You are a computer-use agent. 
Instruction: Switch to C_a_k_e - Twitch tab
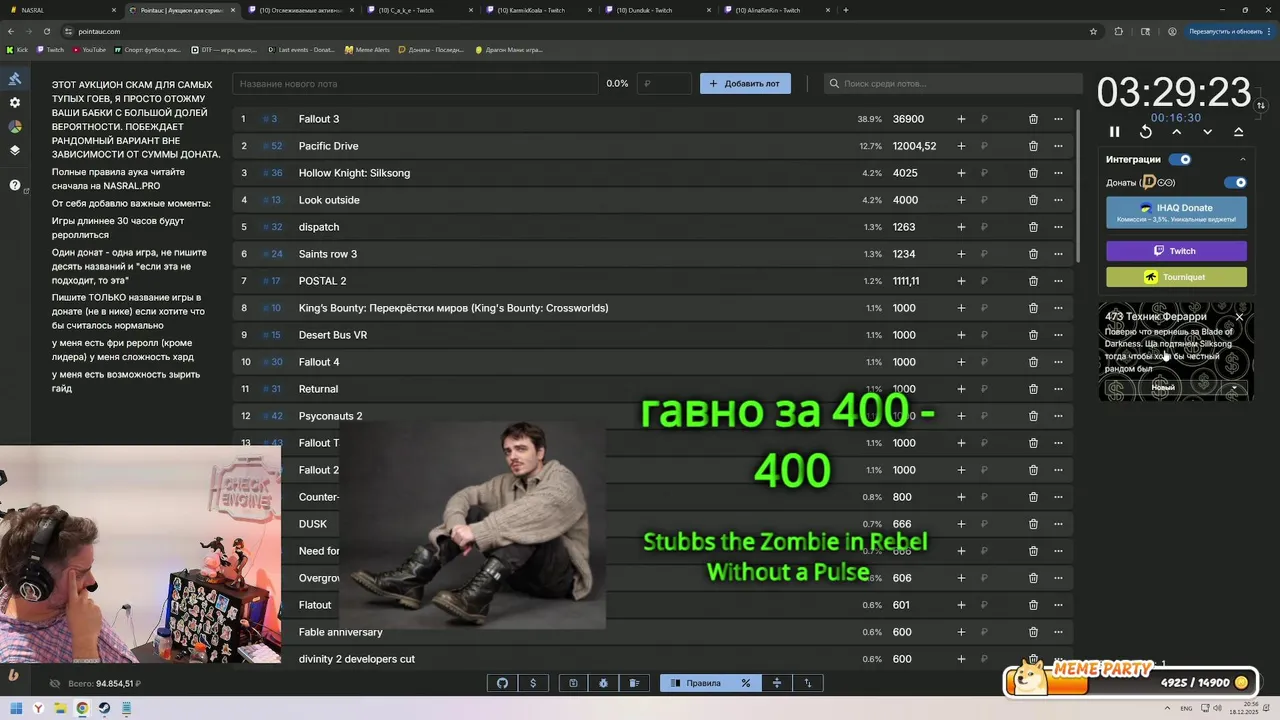click(420, 10)
